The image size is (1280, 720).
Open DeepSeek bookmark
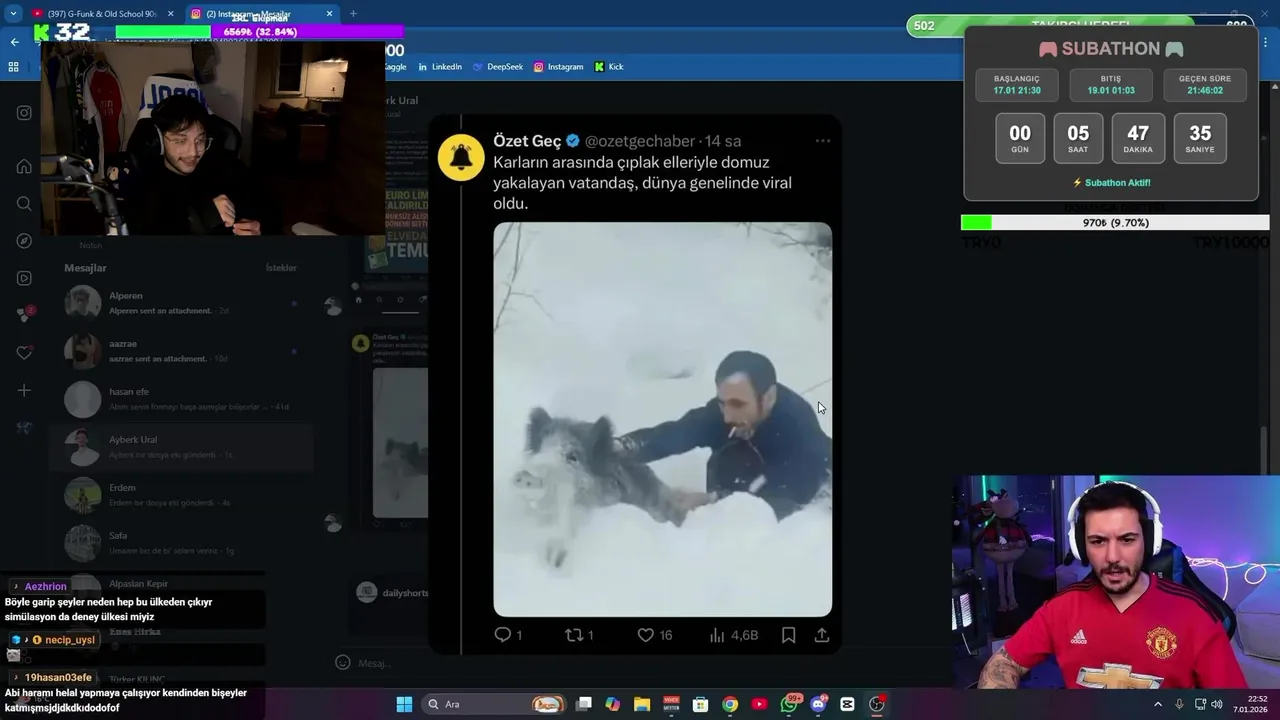click(497, 67)
